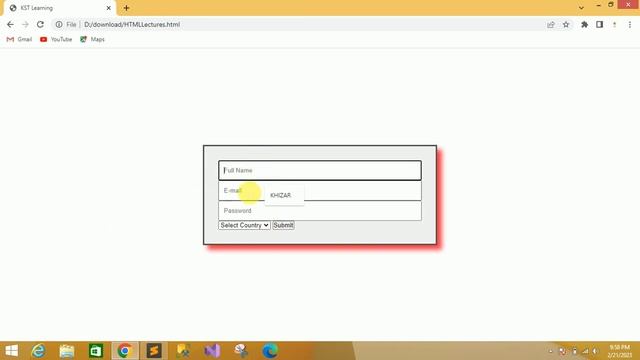
Task: Submit the form
Action: tap(283, 225)
